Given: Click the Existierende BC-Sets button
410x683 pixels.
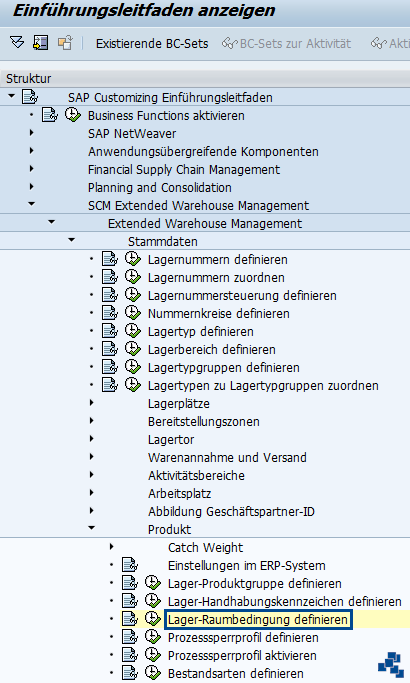Looking at the screenshot, I should coord(152,44).
